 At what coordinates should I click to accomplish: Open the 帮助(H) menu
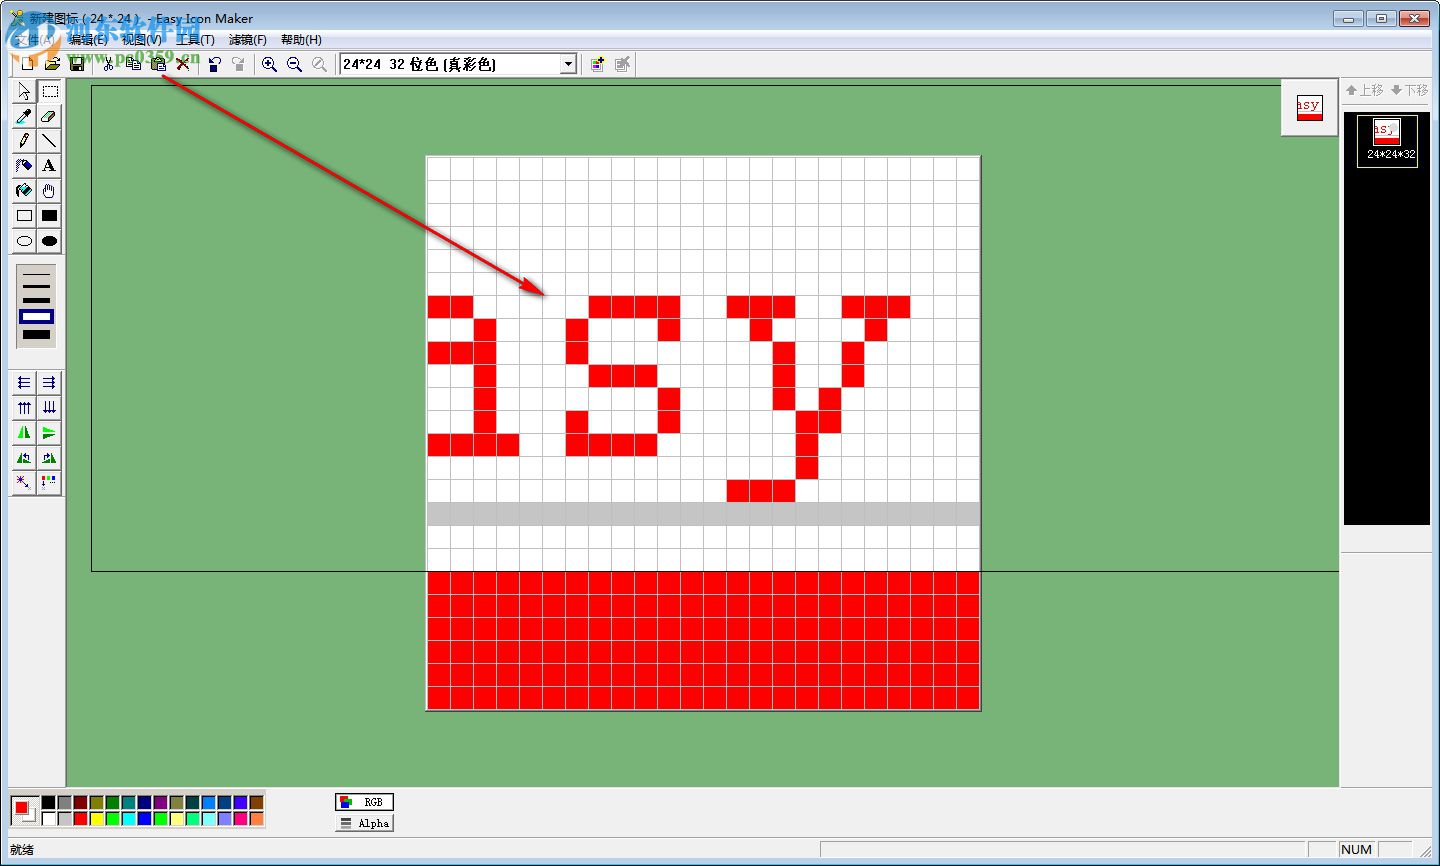pos(301,40)
